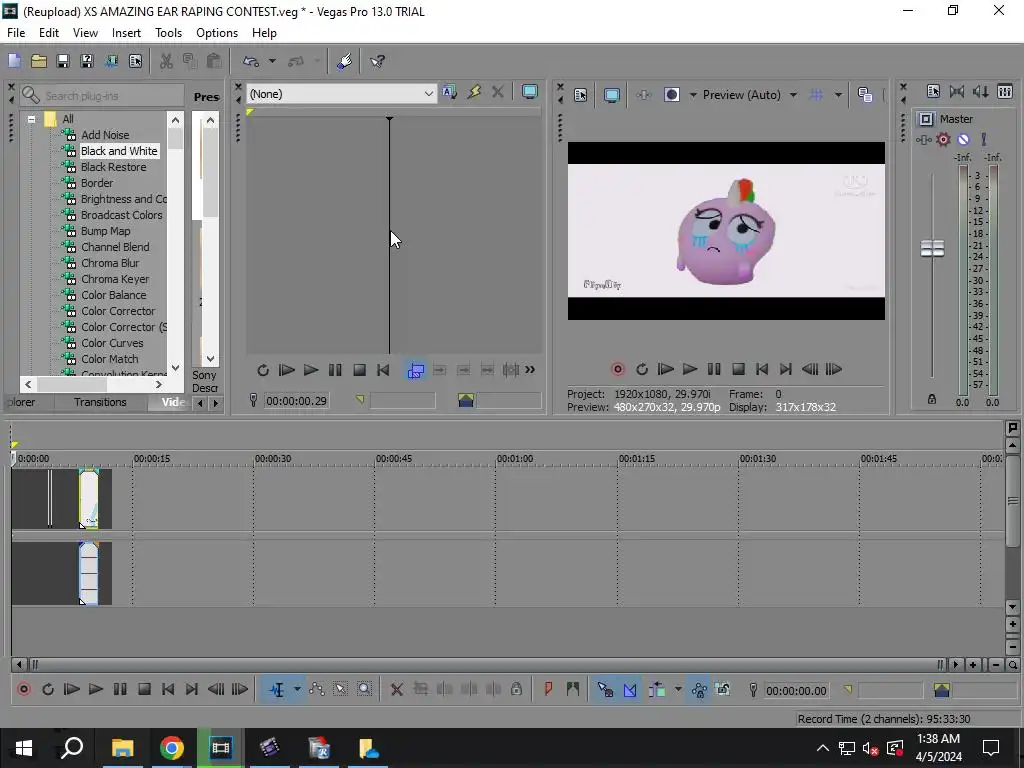Toggle trimmer loop playback
1024x768 pixels.
(263, 370)
